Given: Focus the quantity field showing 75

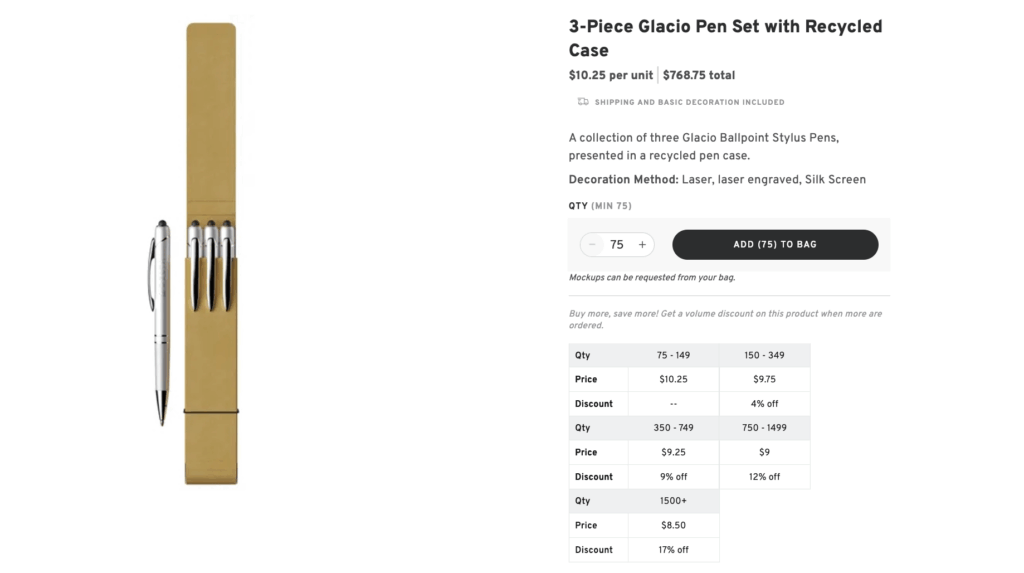Looking at the screenshot, I should coord(617,245).
